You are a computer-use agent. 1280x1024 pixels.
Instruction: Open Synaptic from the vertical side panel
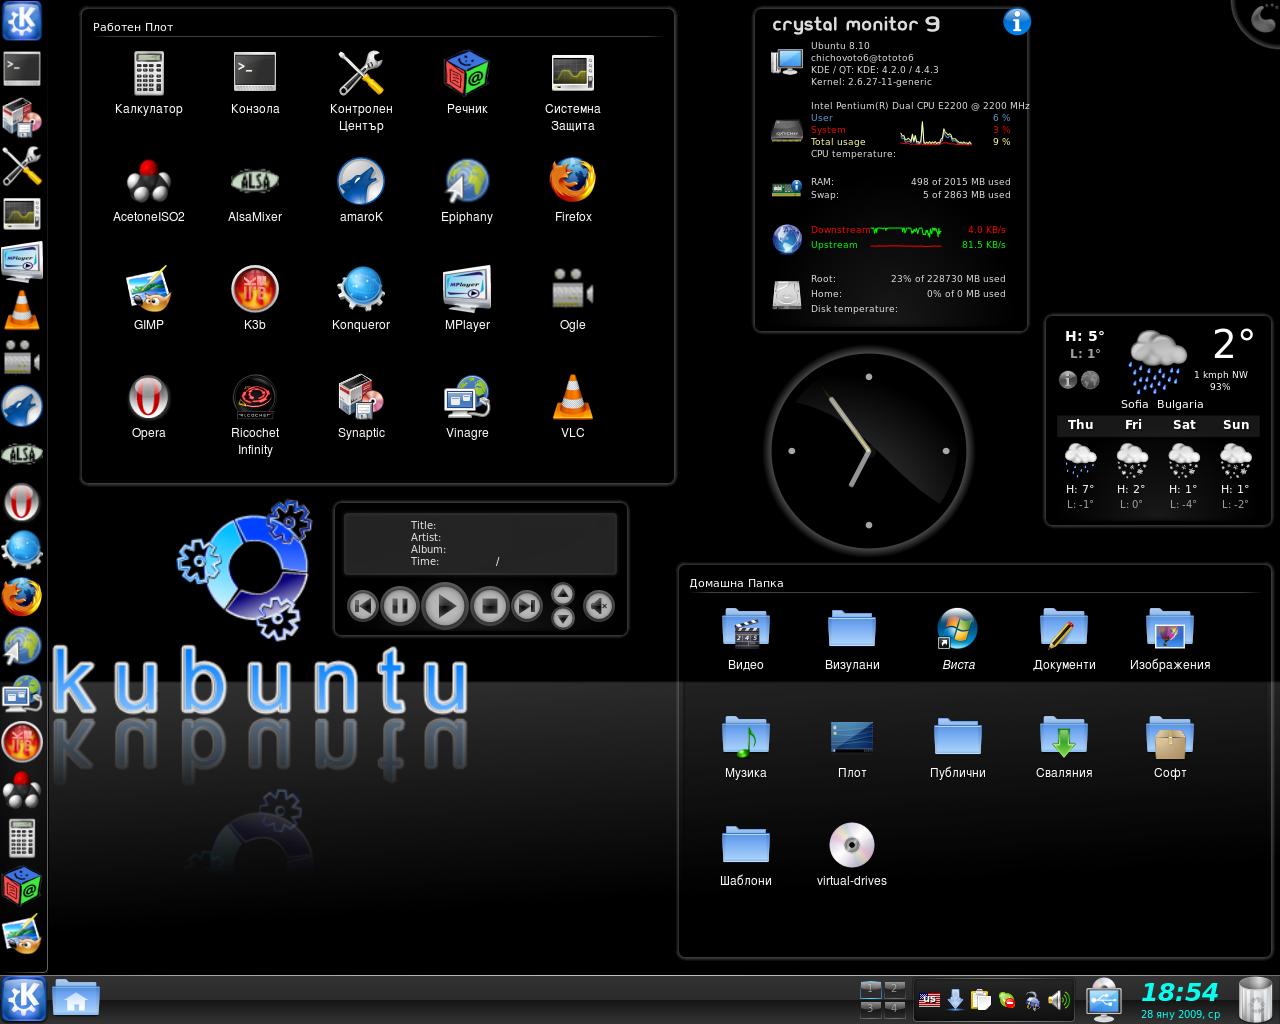click(x=21, y=117)
